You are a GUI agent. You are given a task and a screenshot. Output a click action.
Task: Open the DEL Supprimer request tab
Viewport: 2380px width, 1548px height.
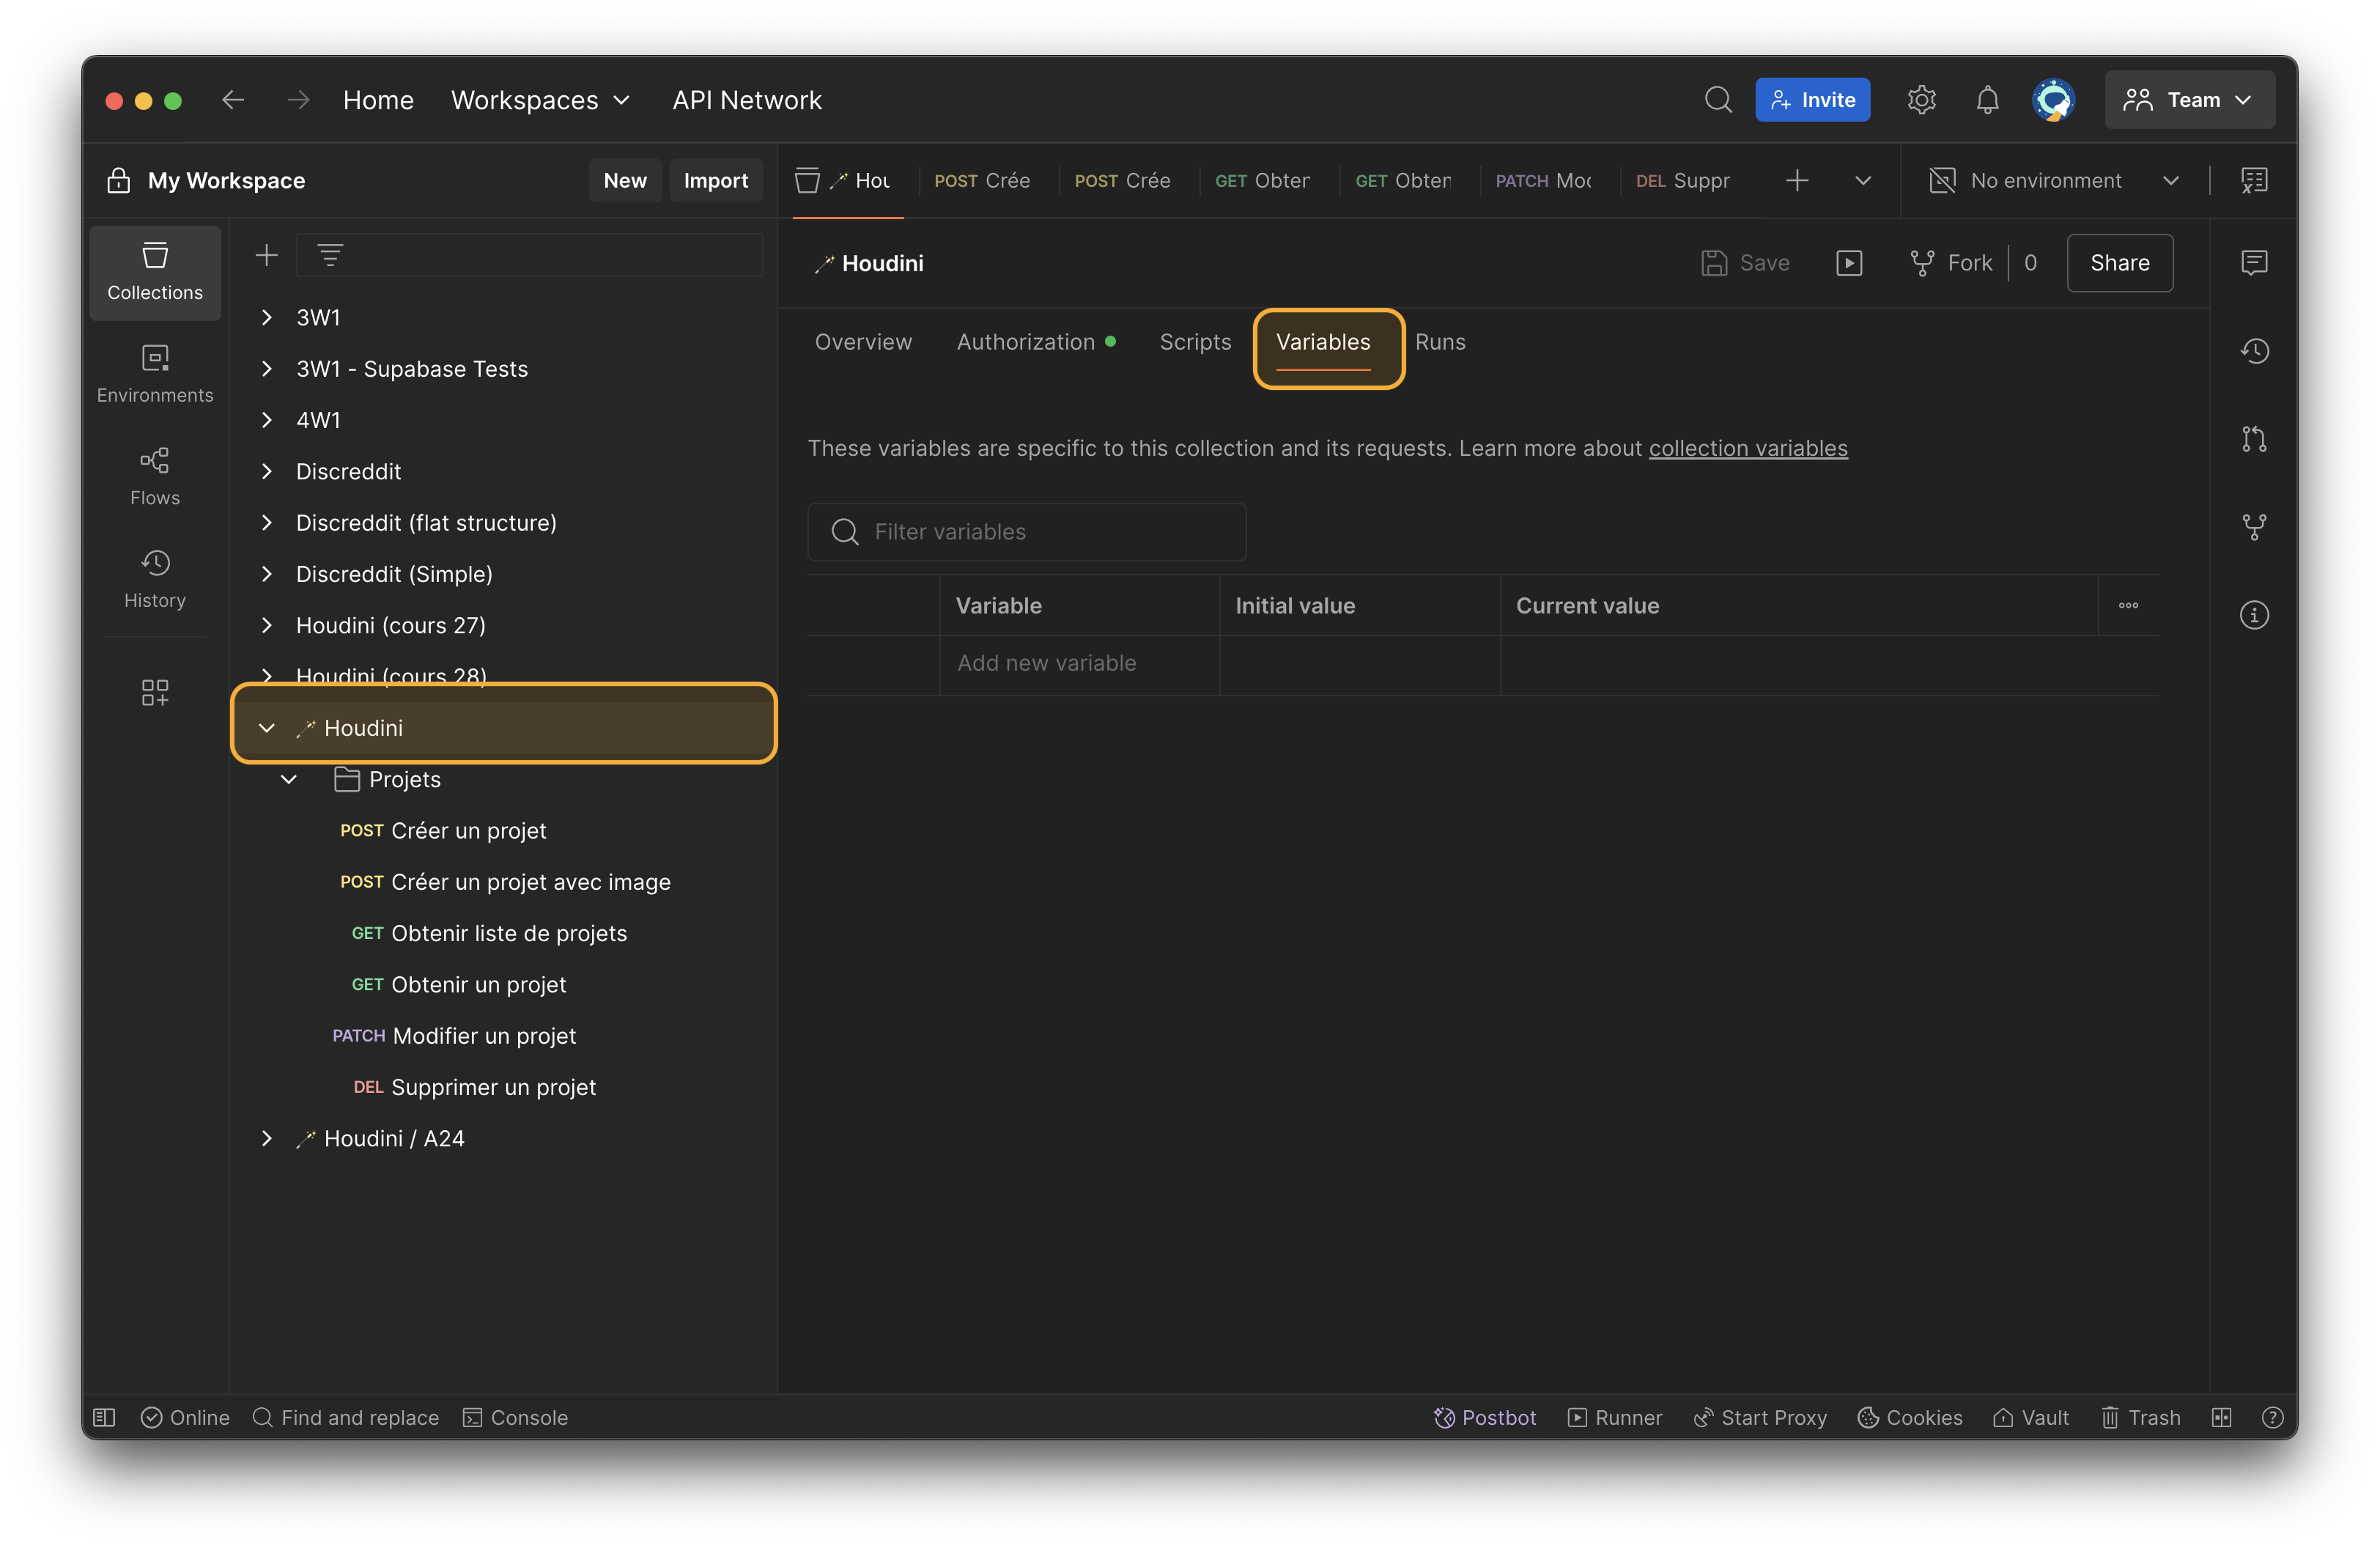pyautogui.click(x=1682, y=181)
